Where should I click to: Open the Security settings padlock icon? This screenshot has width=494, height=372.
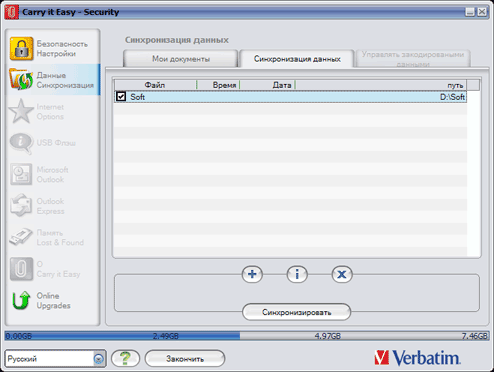point(21,49)
